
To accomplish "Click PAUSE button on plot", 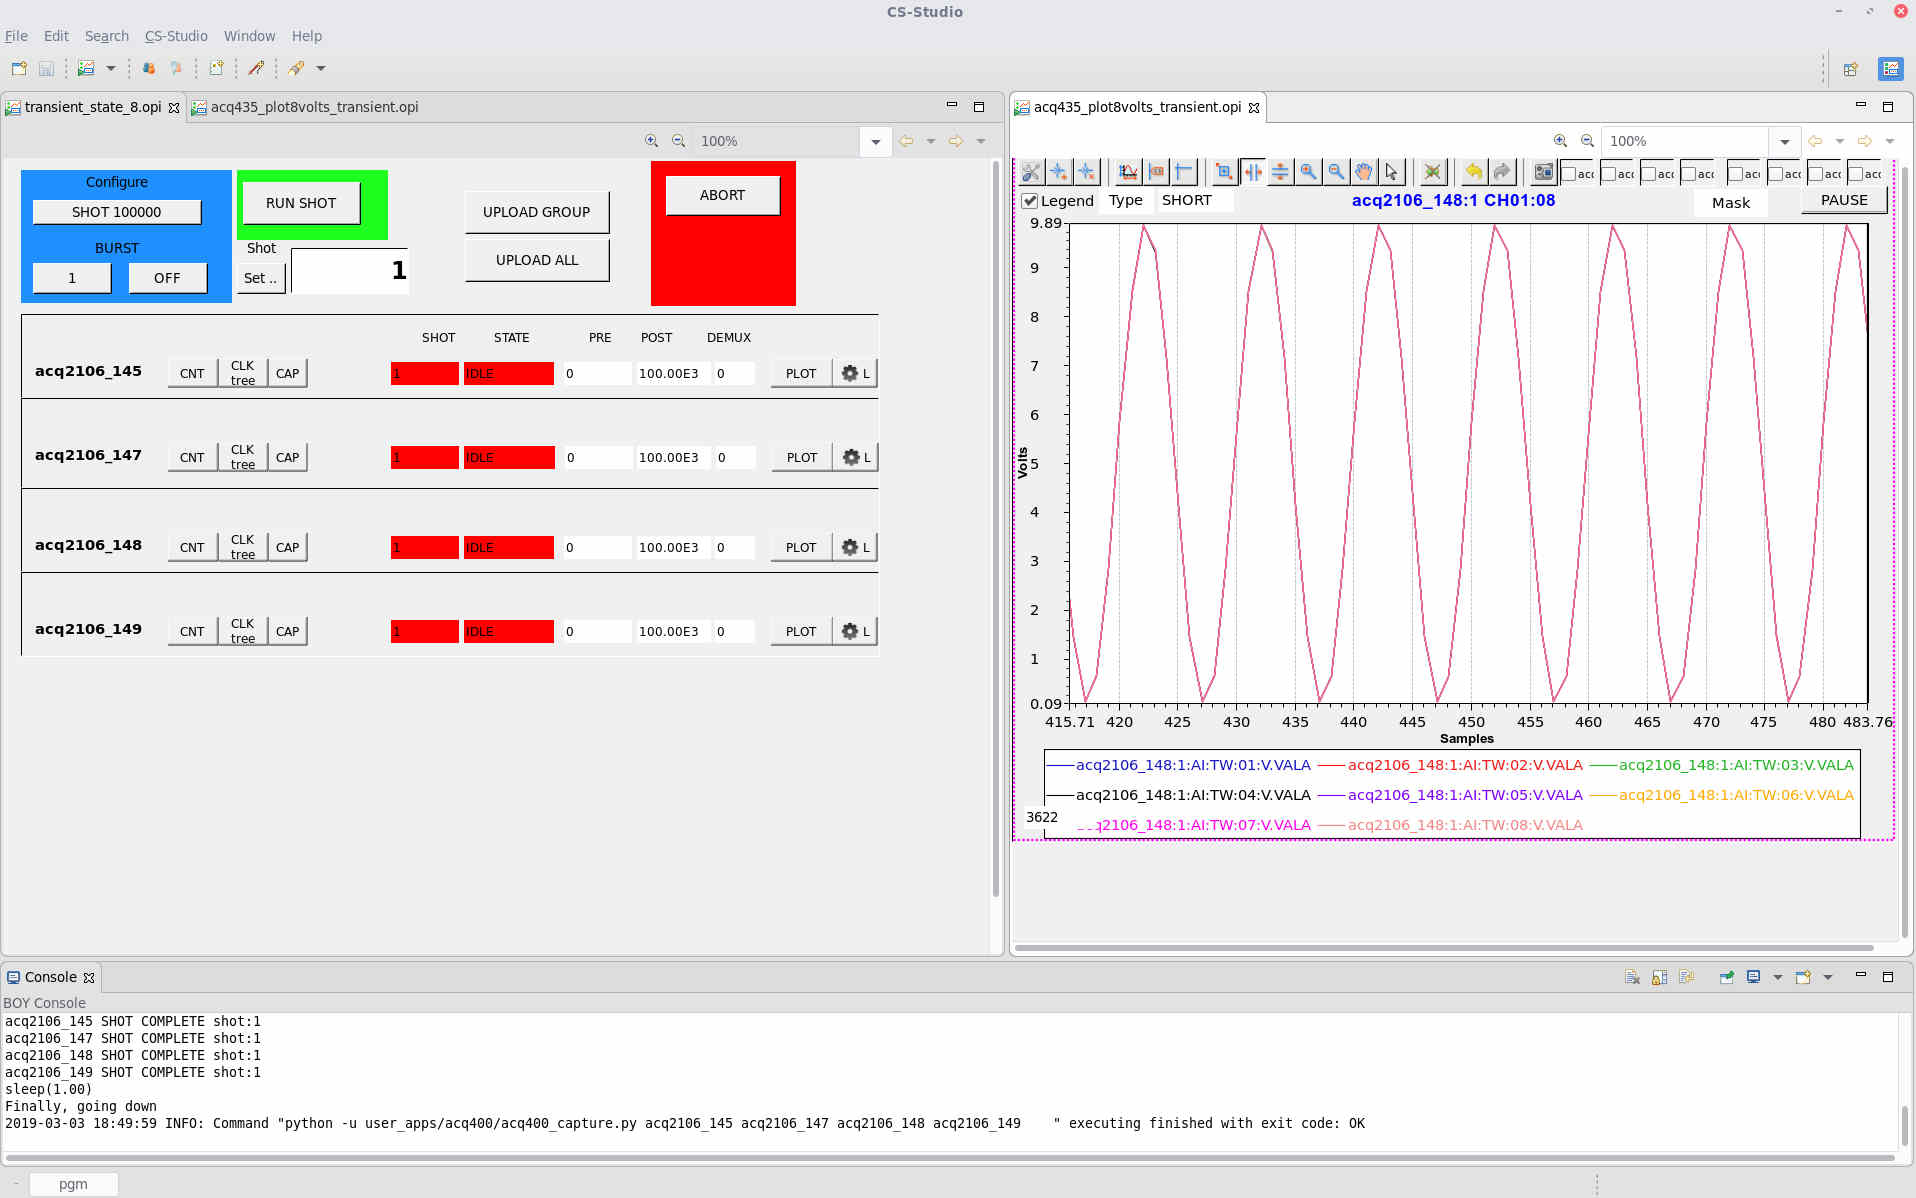I will [x=1844, y=200].
